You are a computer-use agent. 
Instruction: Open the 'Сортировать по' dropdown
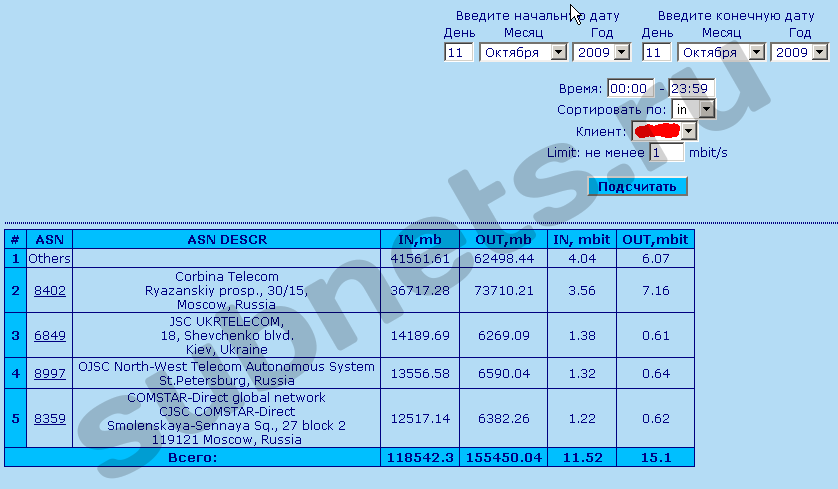[693, 109]
